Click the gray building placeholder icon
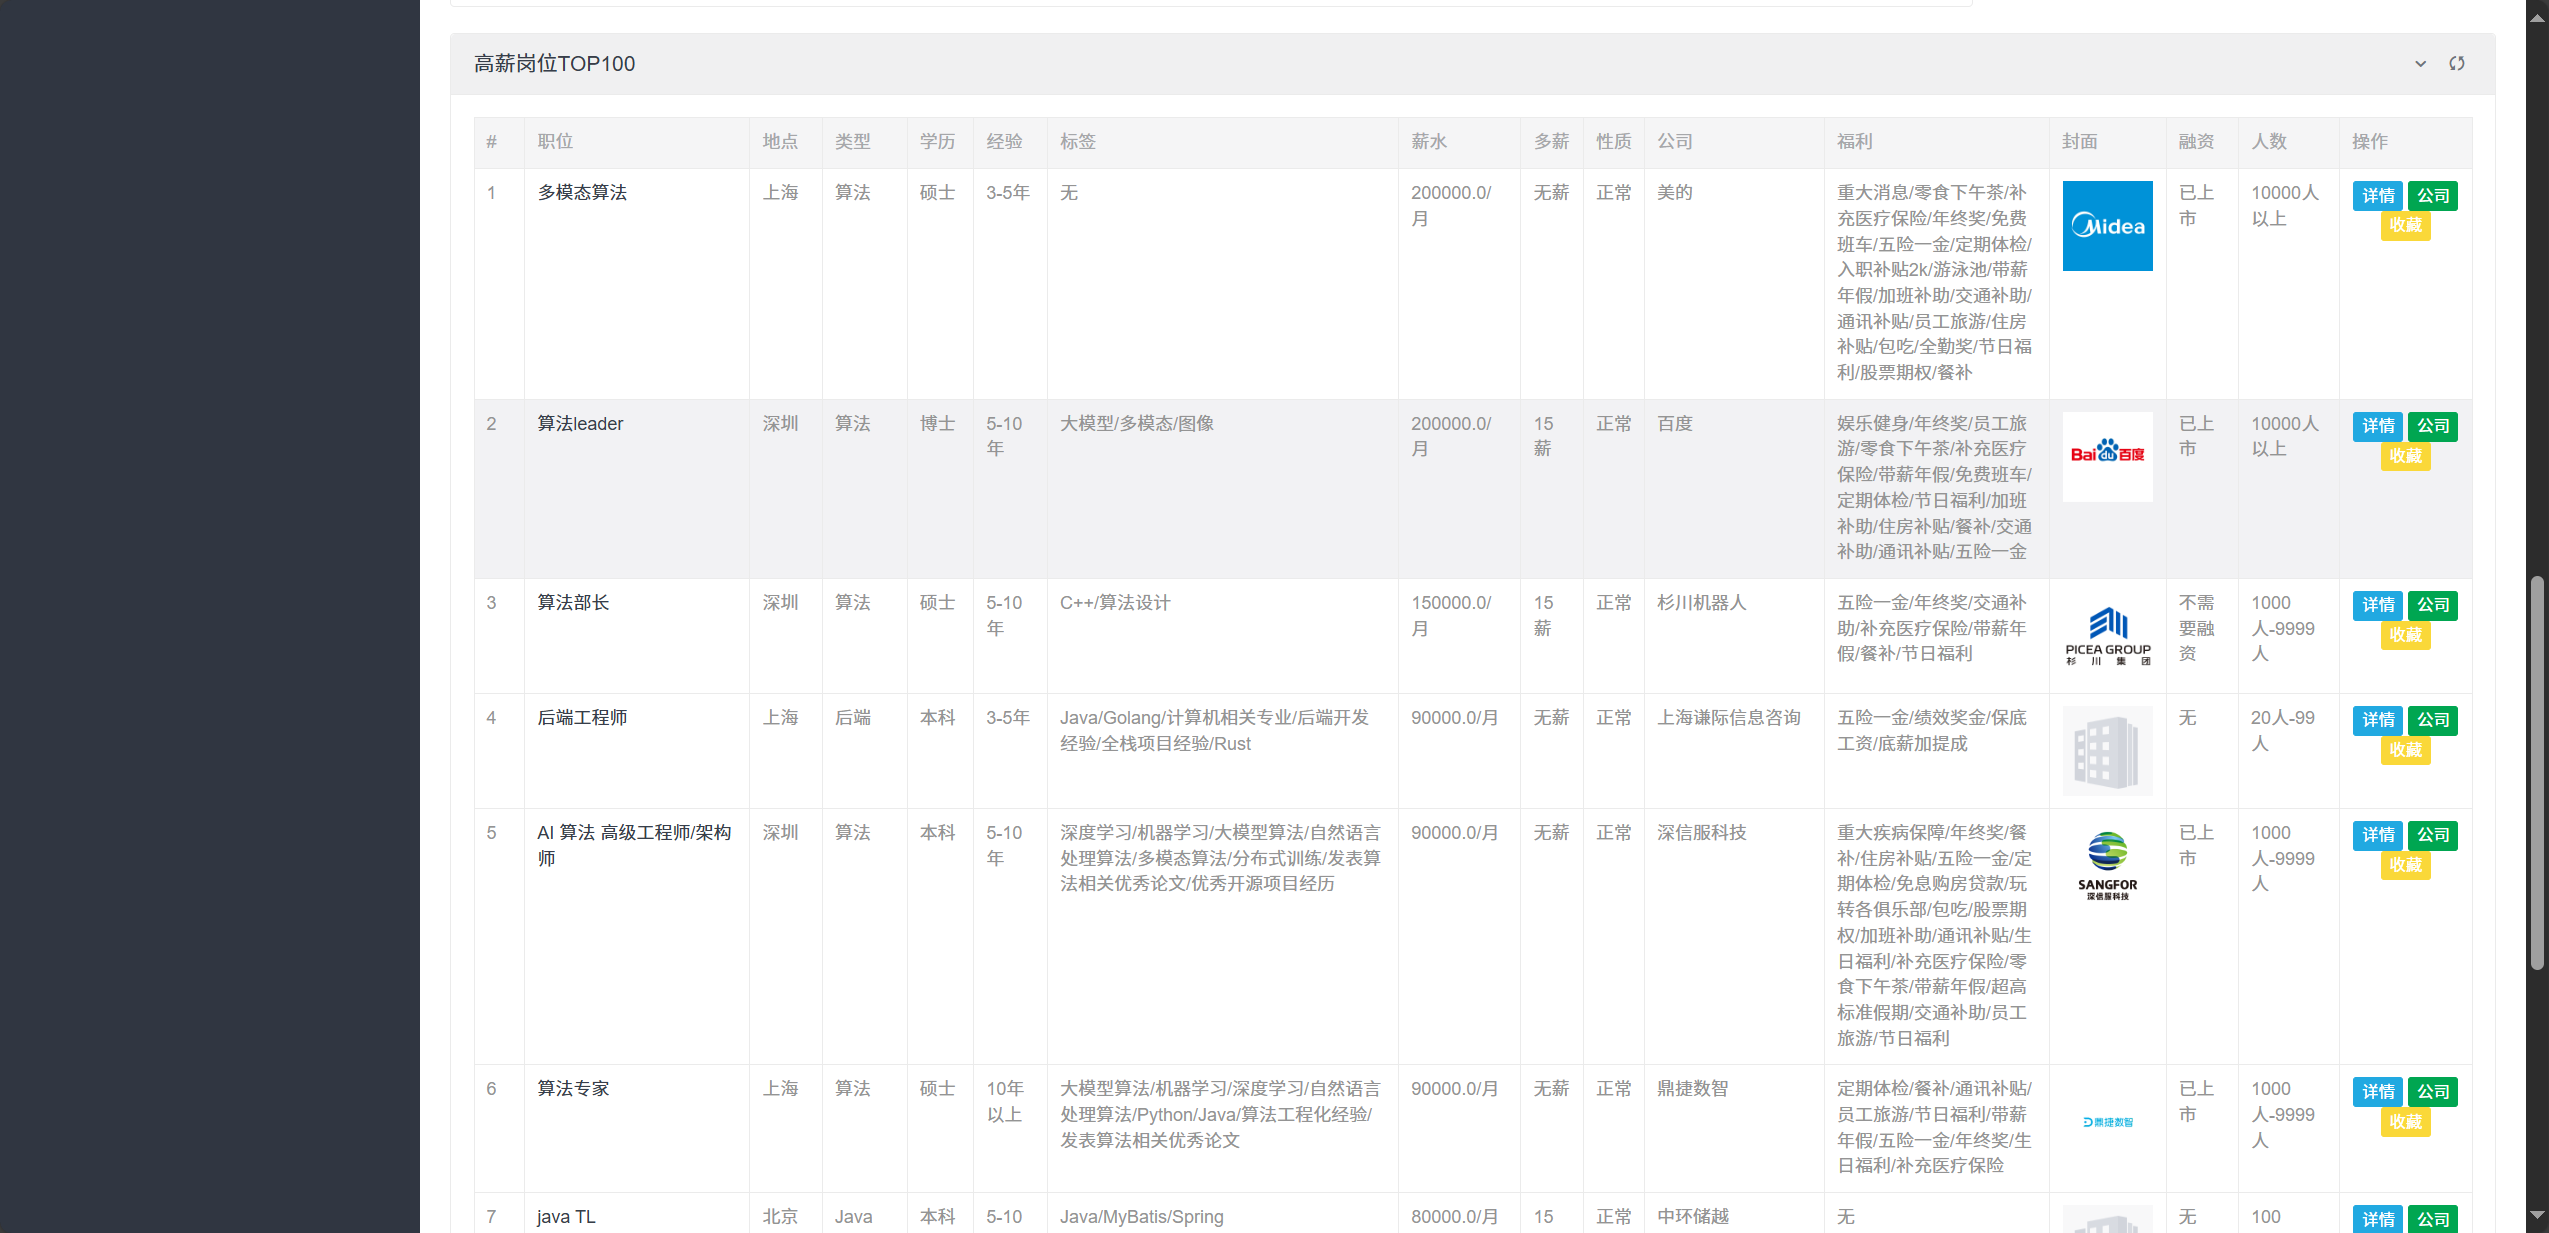 (x=2107, y=751)
